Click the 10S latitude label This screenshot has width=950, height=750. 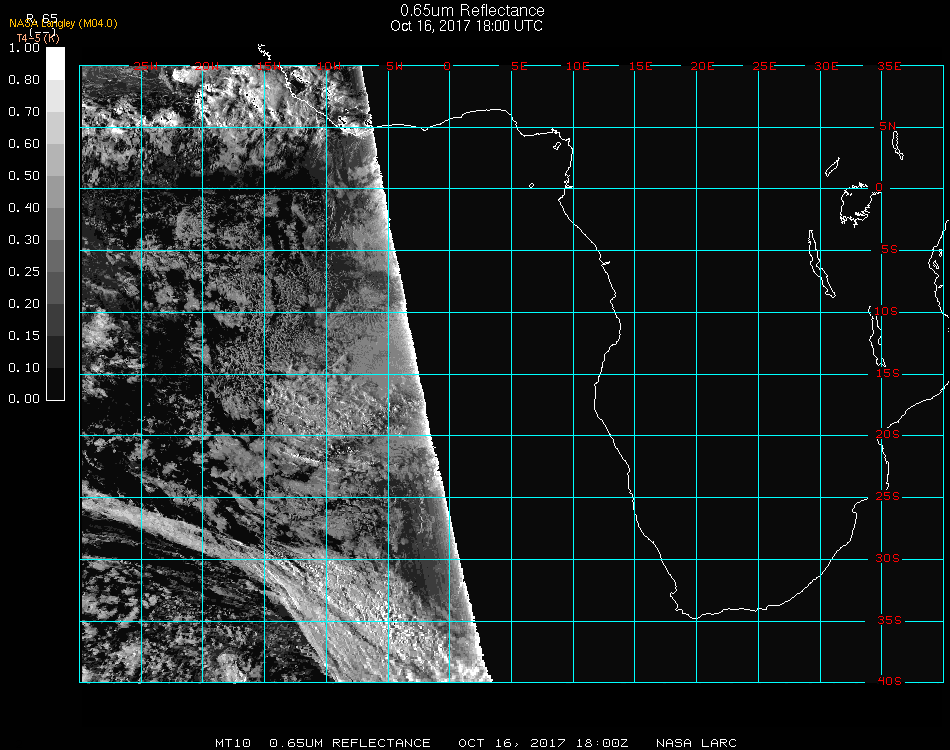click(886, 311)
